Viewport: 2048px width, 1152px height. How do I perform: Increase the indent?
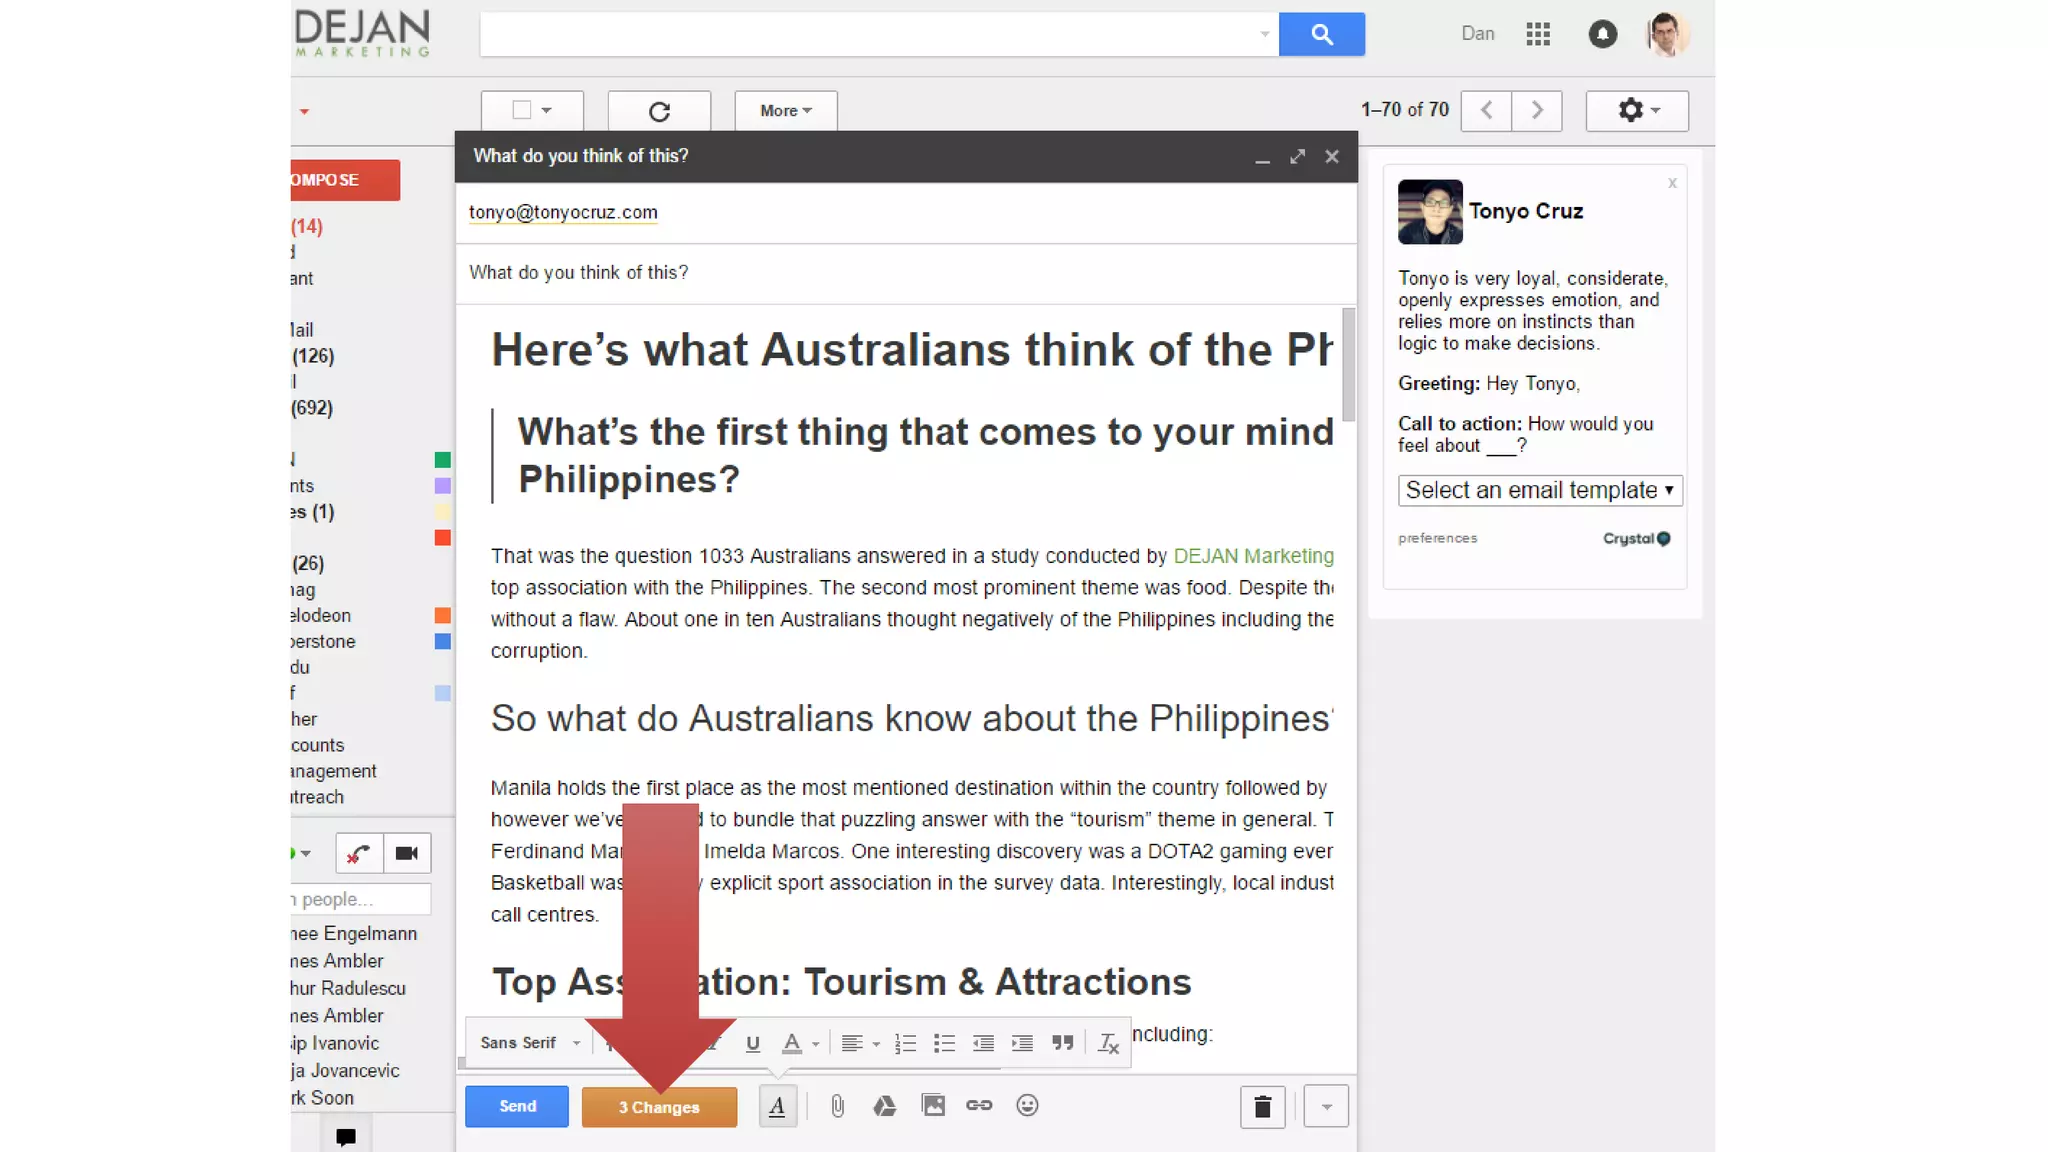(x=1022, y=1043)
